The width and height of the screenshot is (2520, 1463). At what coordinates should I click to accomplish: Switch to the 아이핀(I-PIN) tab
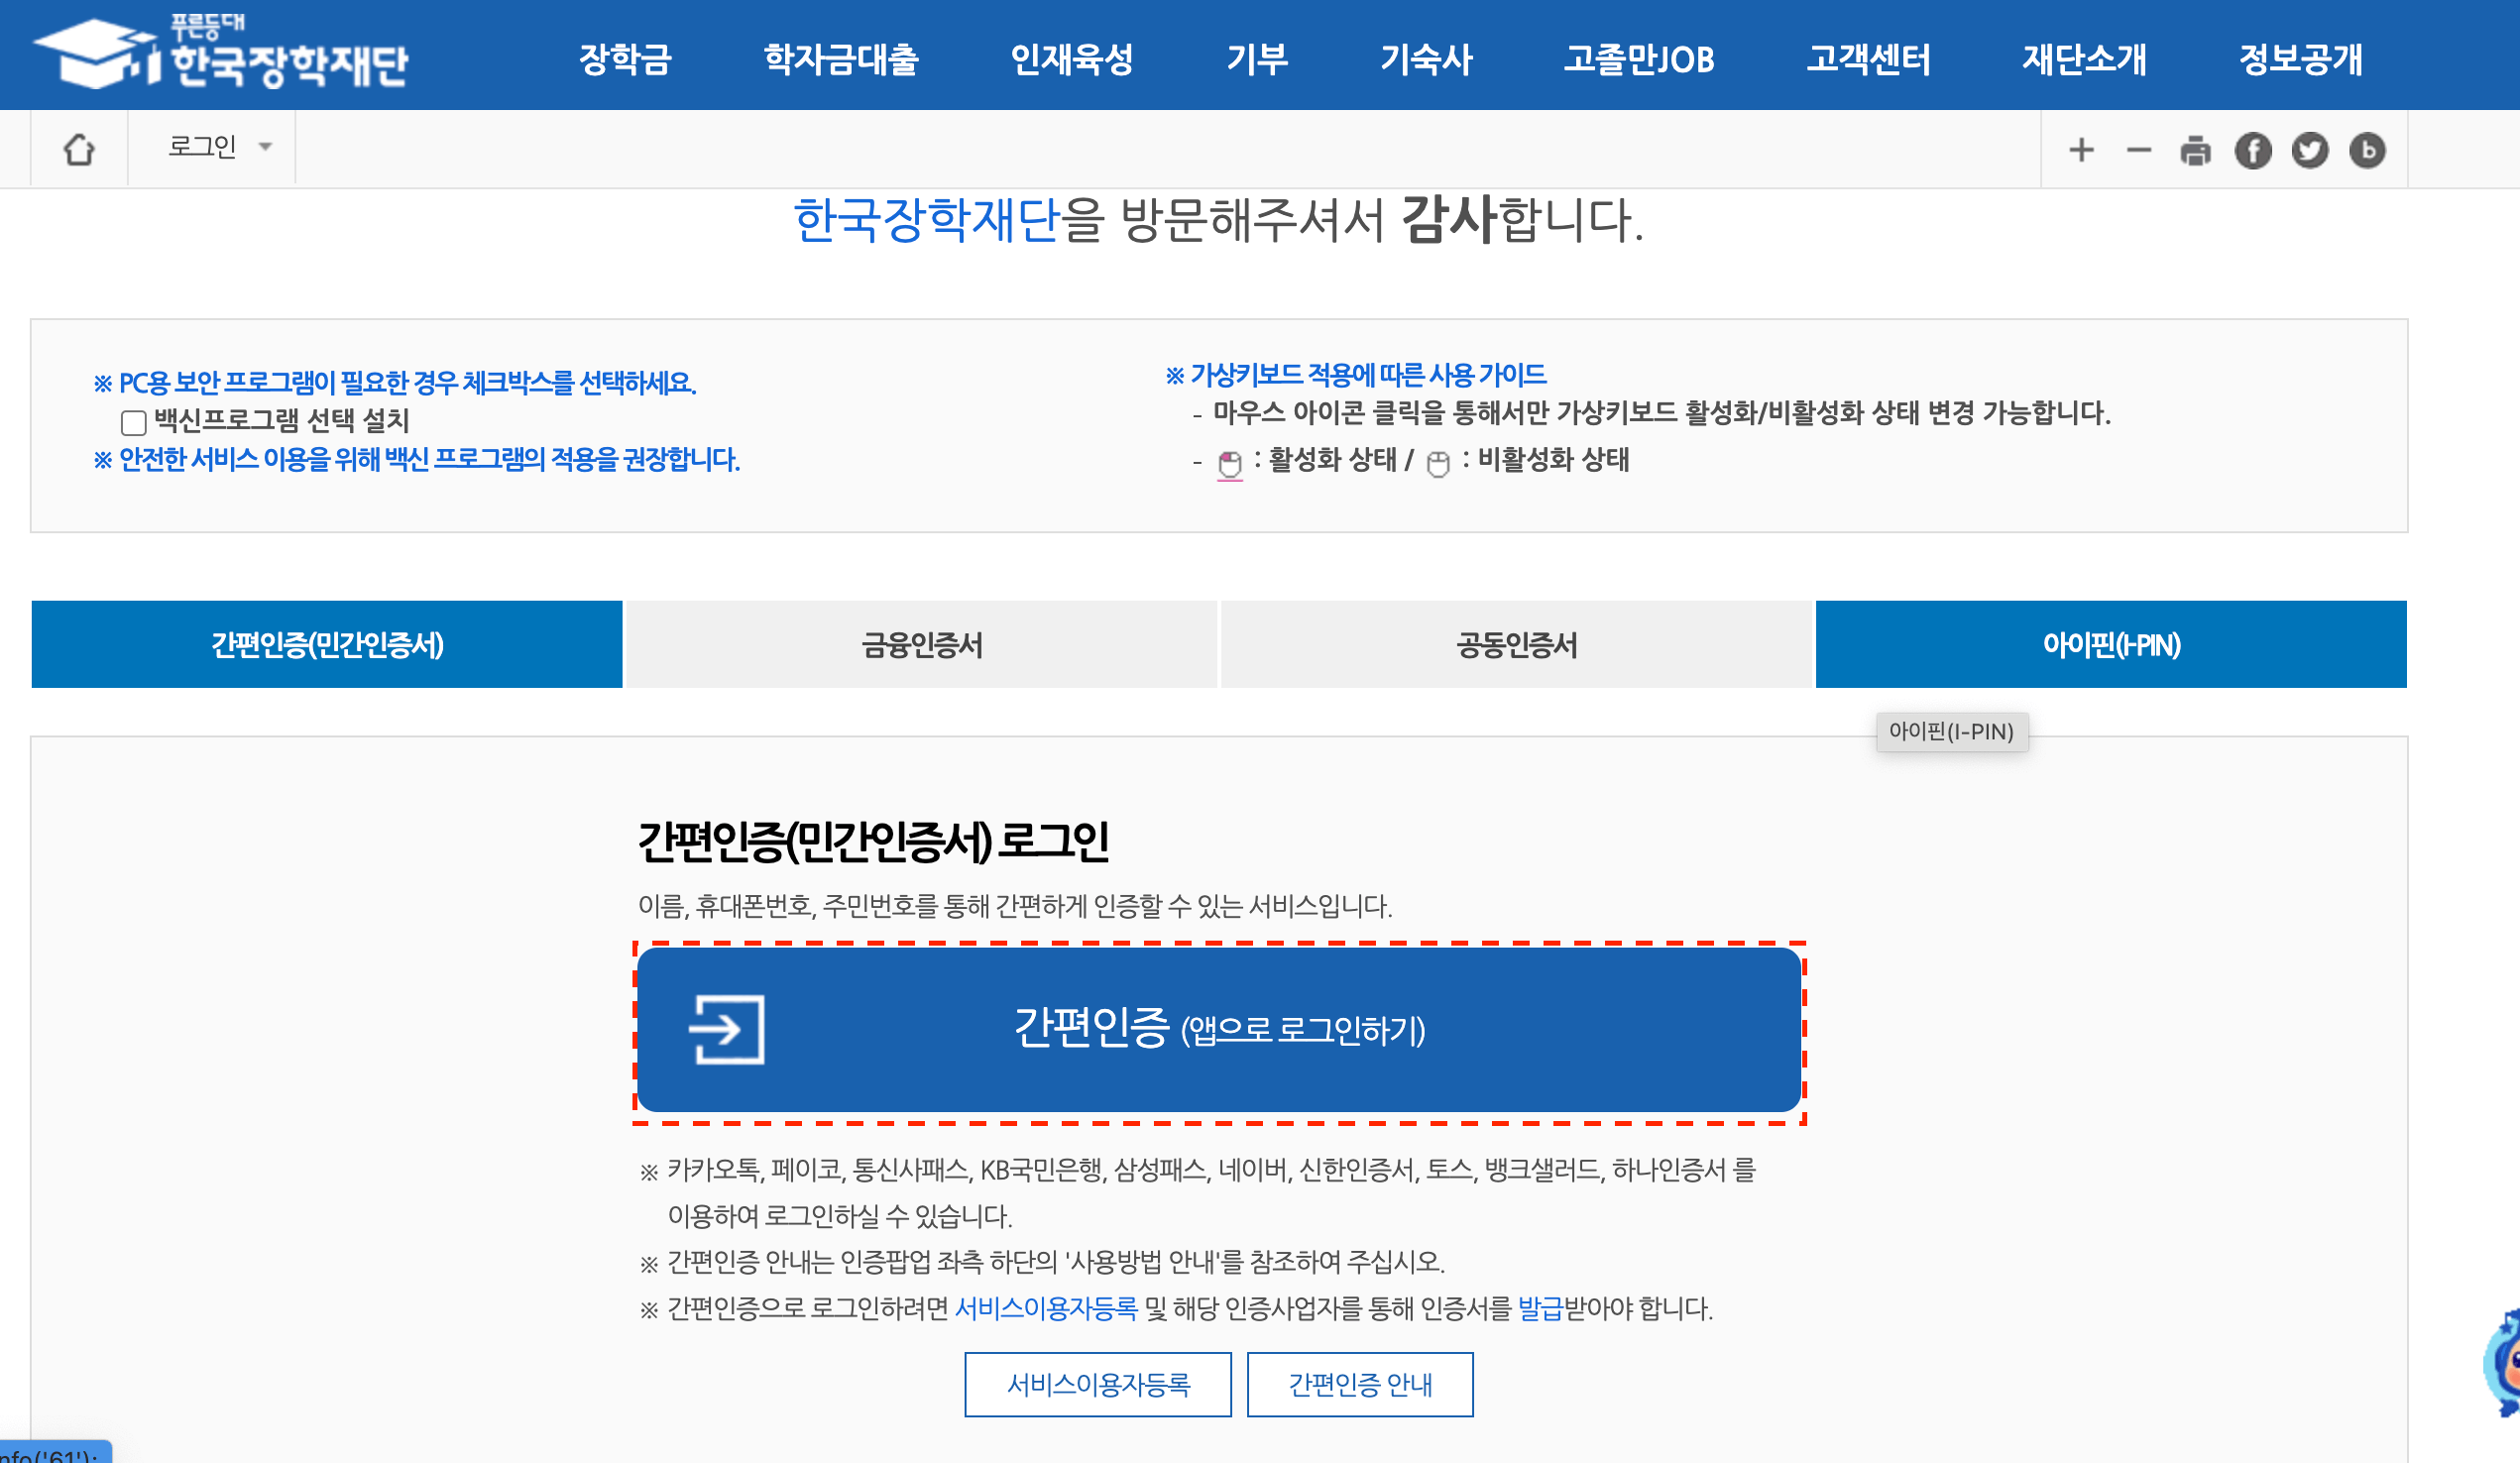tap(2112, 645)
